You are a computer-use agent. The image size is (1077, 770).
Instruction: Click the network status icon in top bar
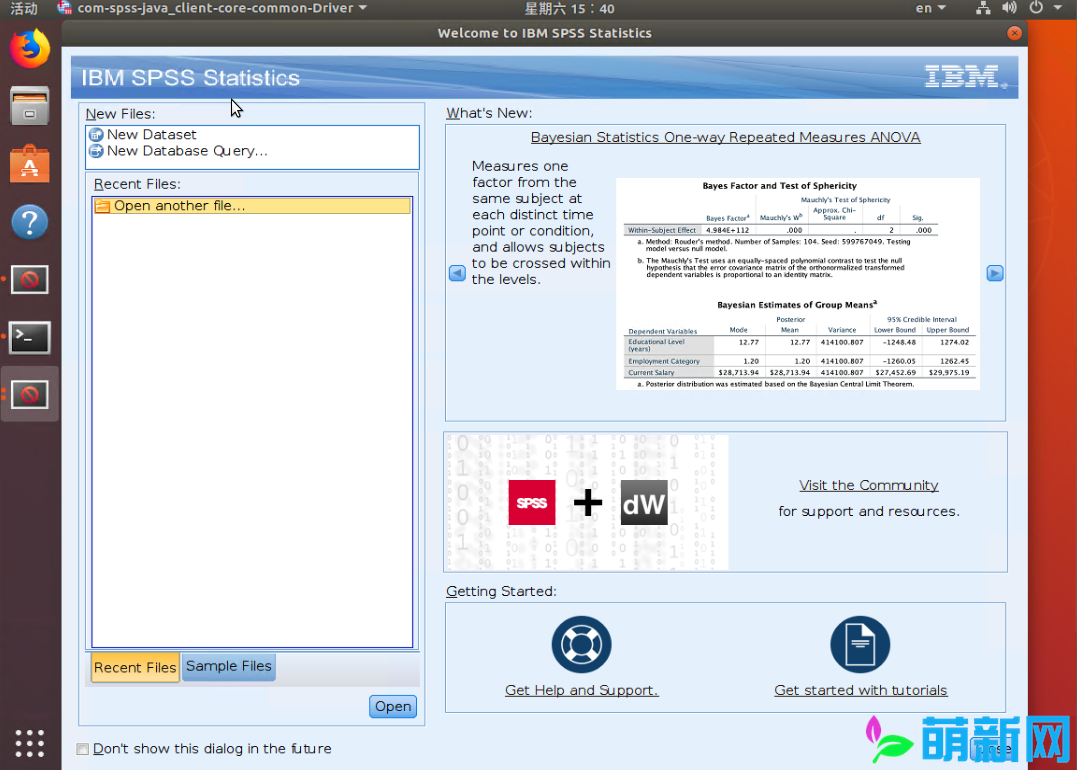coord(983,8)
